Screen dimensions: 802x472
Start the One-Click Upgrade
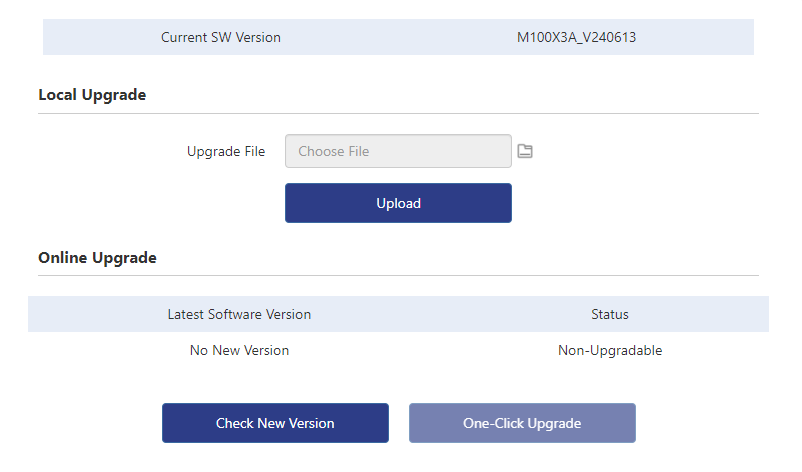(x=522, y=423)
